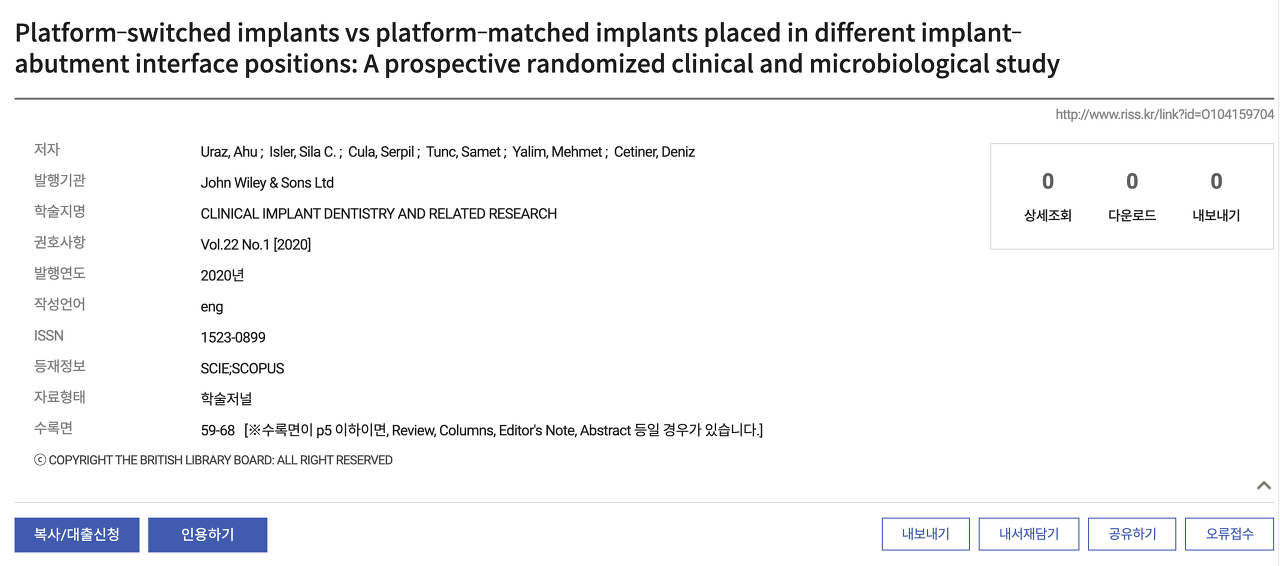Open author link Yalim, Mehmet

point(557,152)
